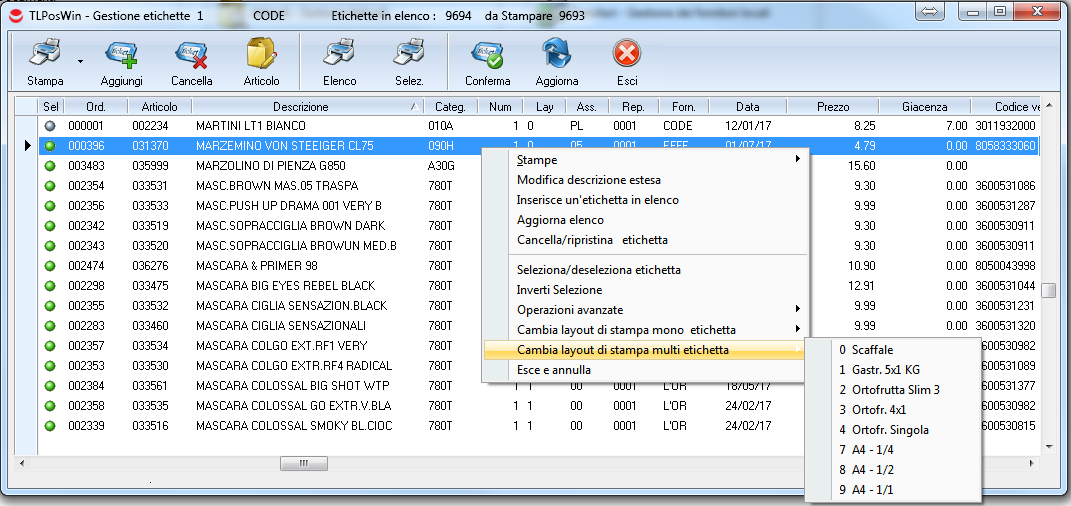Click the Stampa printer icon
The height and width of the screenshot is (506, 1071).
click(x=44, y=54)
